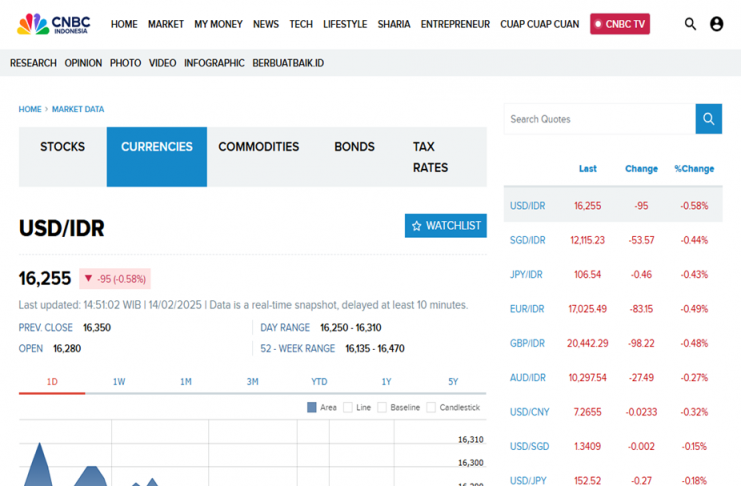Image resolution: width=741 pixels, height=486 pixels.
Task: Click the Search Quotes input field
Action: [x=599, y=119]
